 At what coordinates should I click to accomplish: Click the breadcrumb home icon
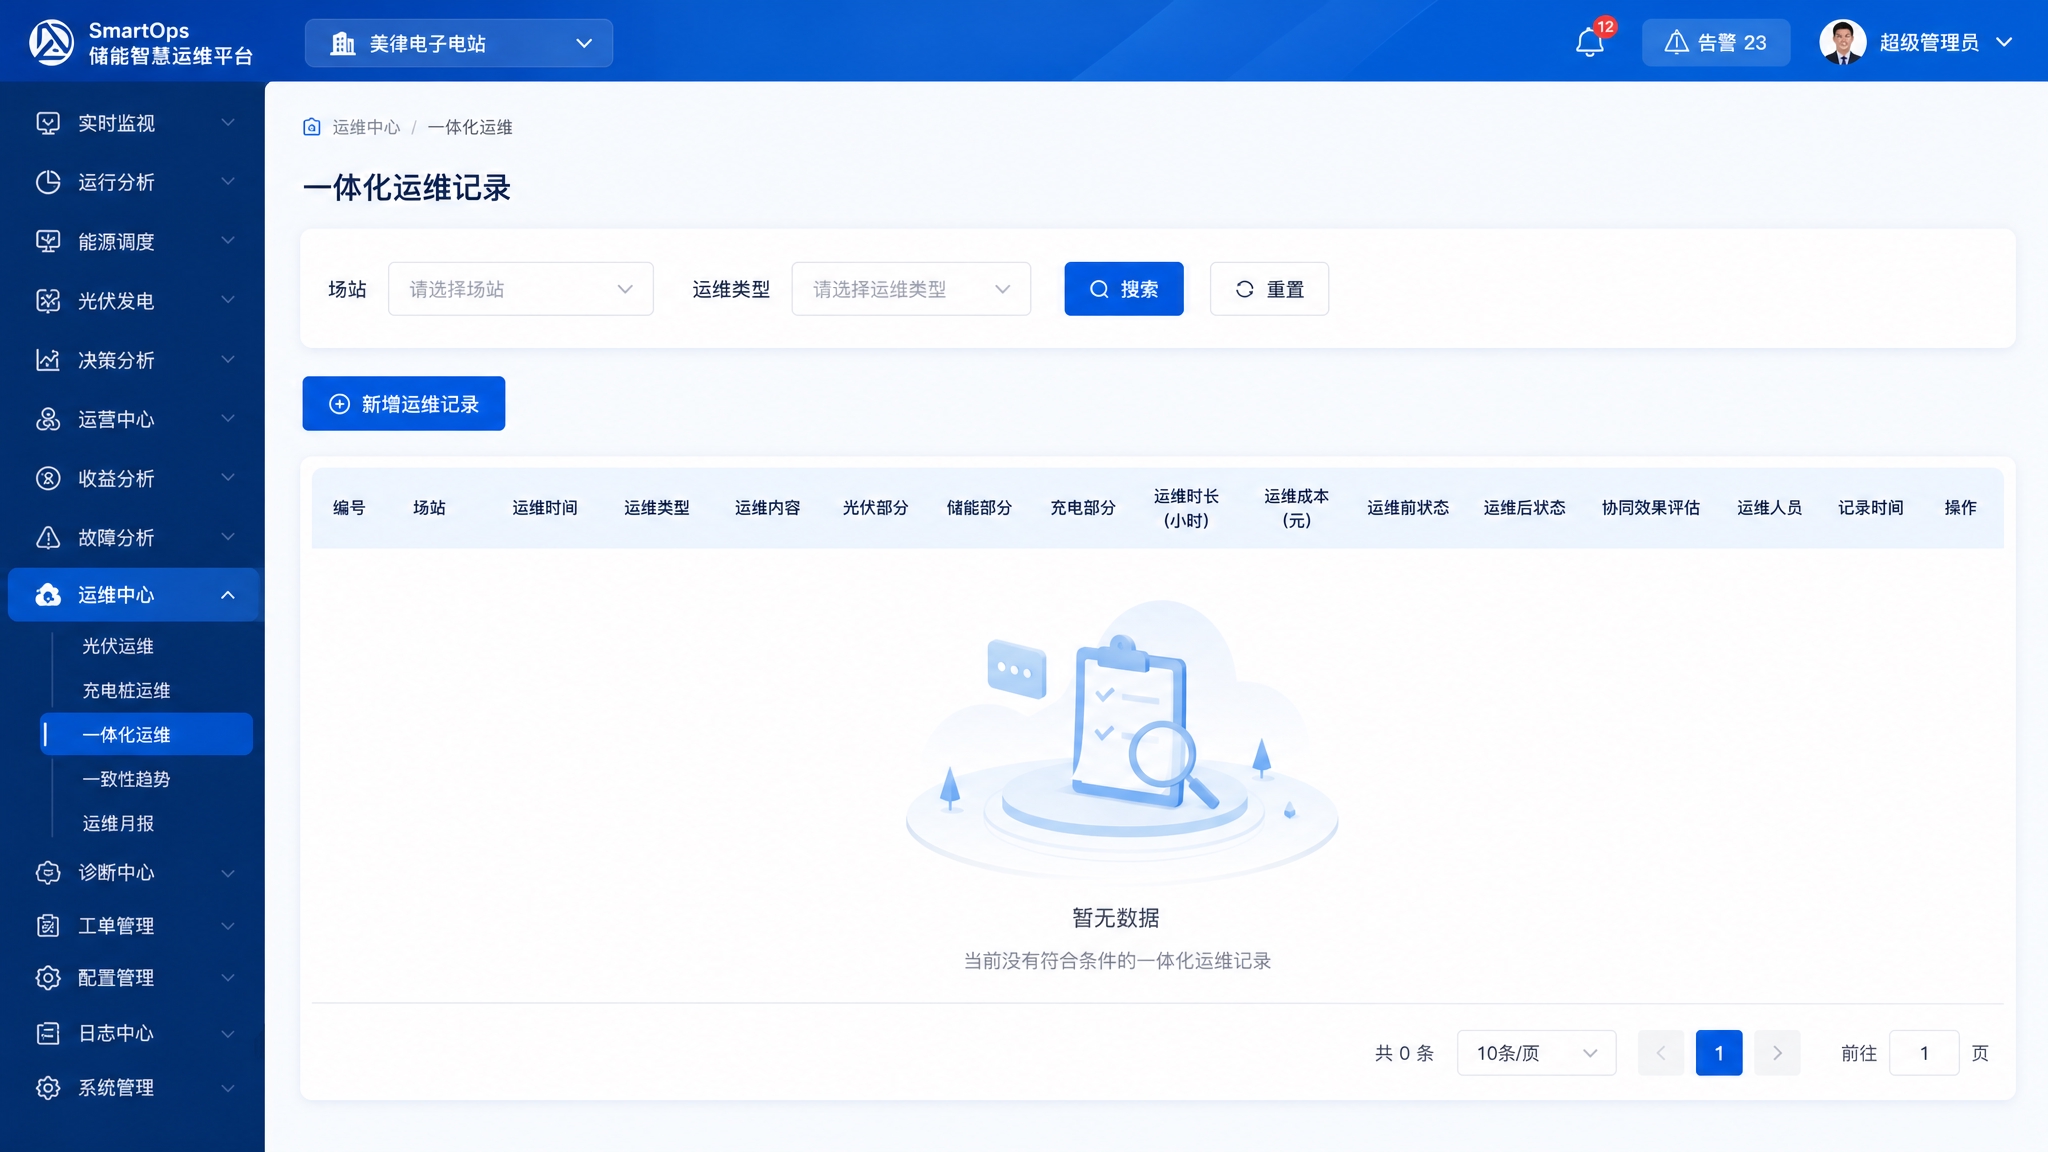pos(312,127)
